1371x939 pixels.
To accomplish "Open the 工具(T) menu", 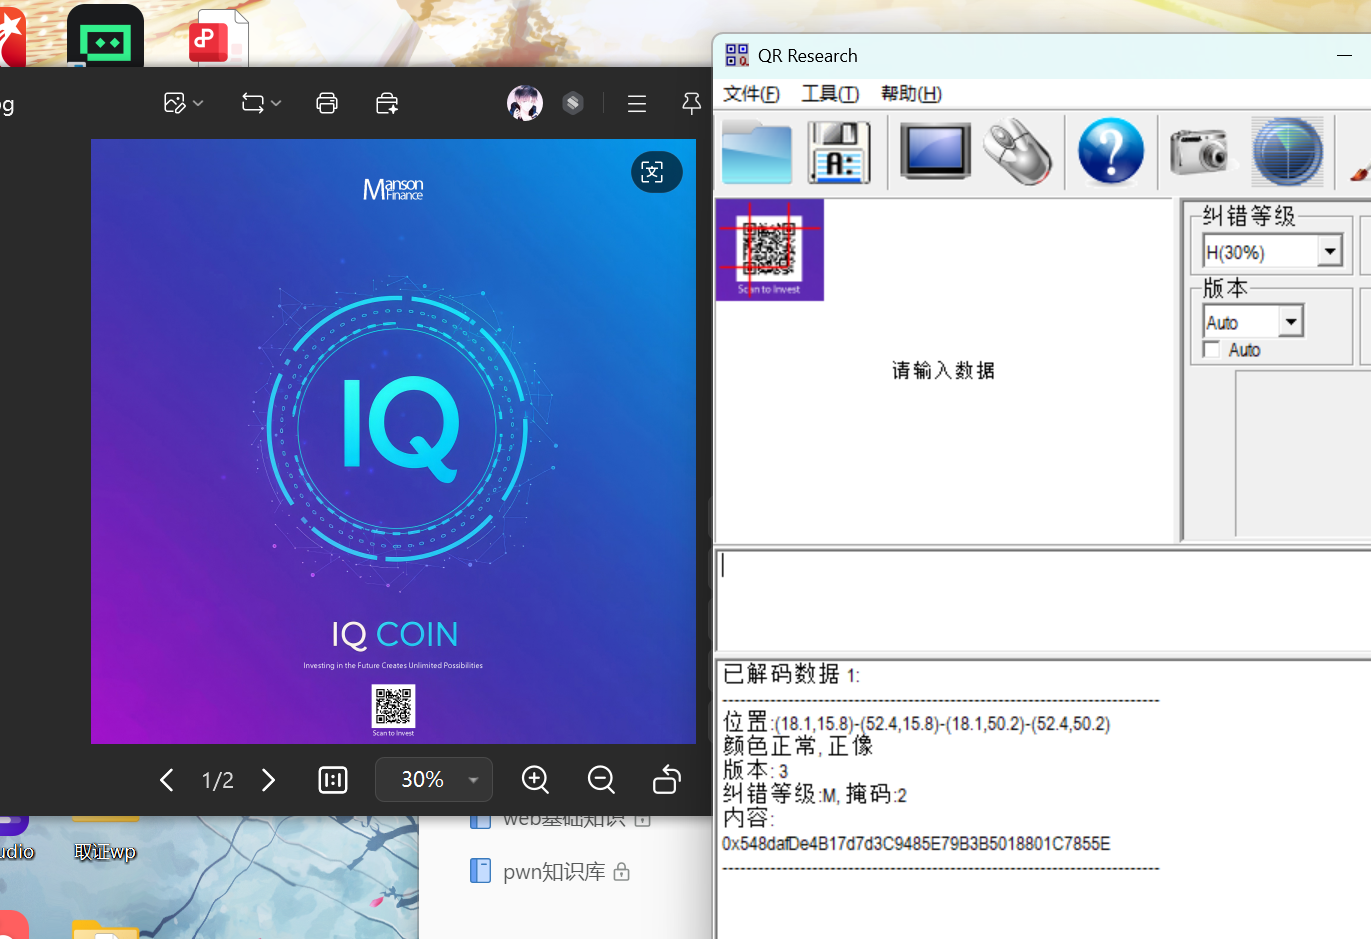I will coord(830,94).
